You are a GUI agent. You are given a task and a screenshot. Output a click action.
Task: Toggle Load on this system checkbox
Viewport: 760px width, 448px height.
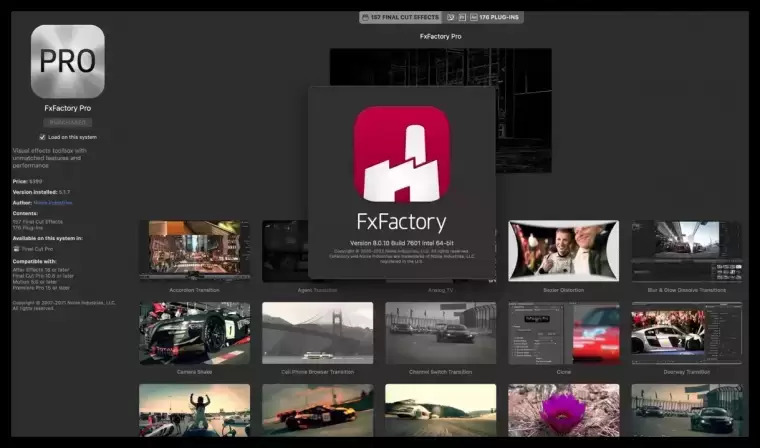42,137
